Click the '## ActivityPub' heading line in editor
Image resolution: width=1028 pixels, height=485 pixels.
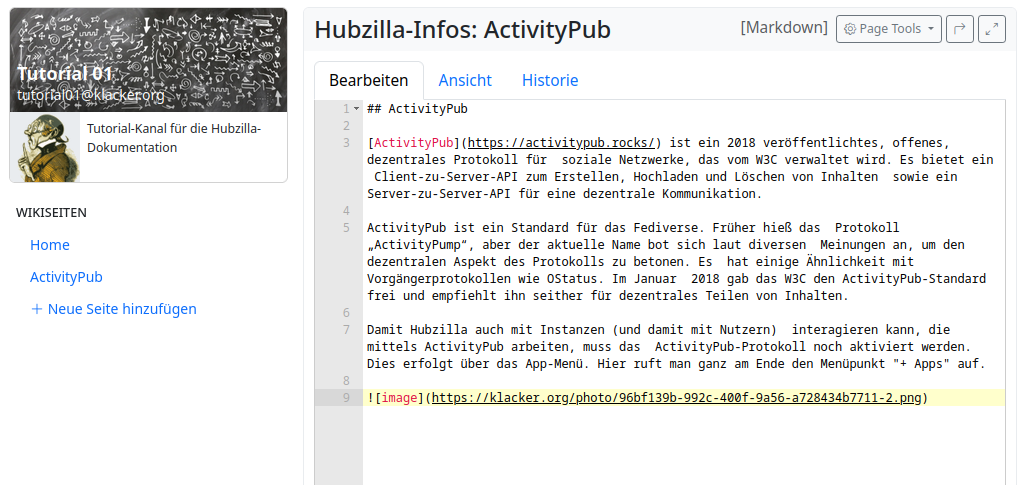(417, 109)
